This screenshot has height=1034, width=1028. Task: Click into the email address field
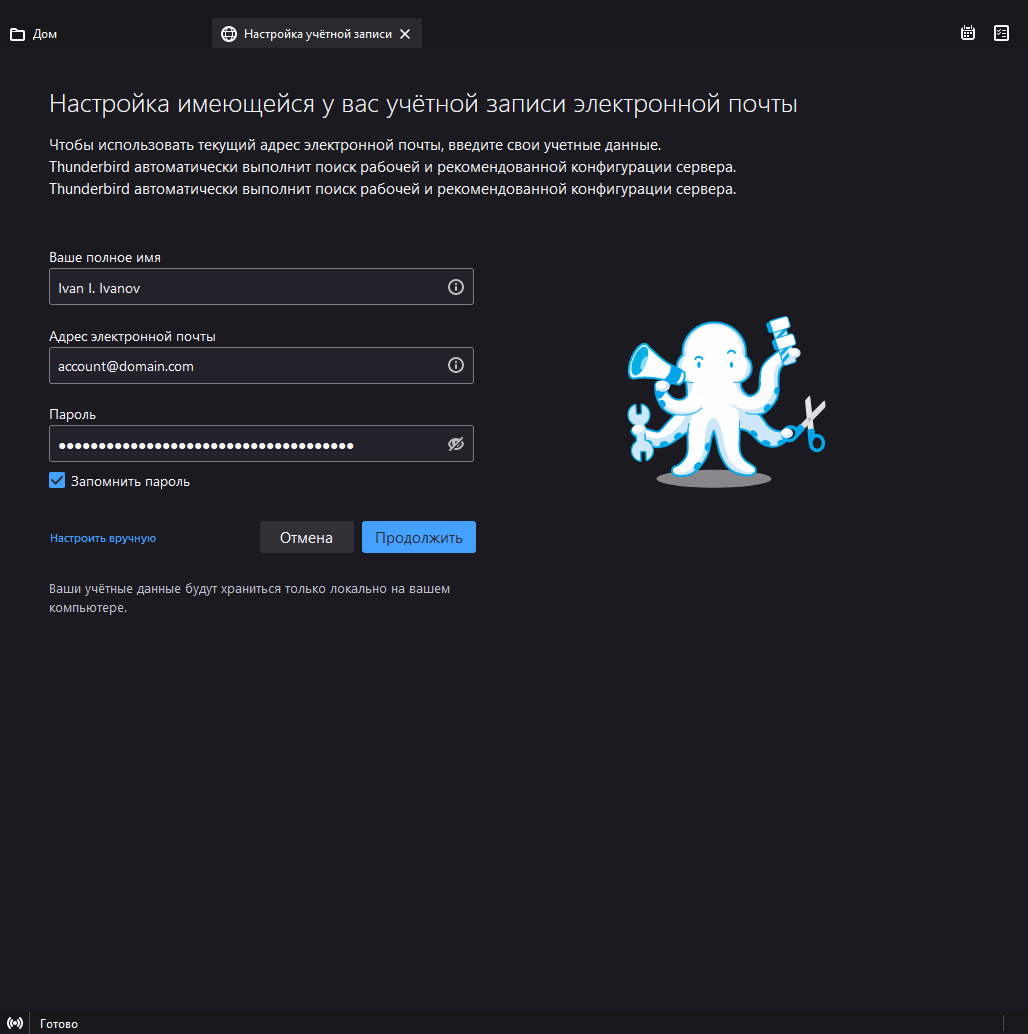click(x=245, y=366)
